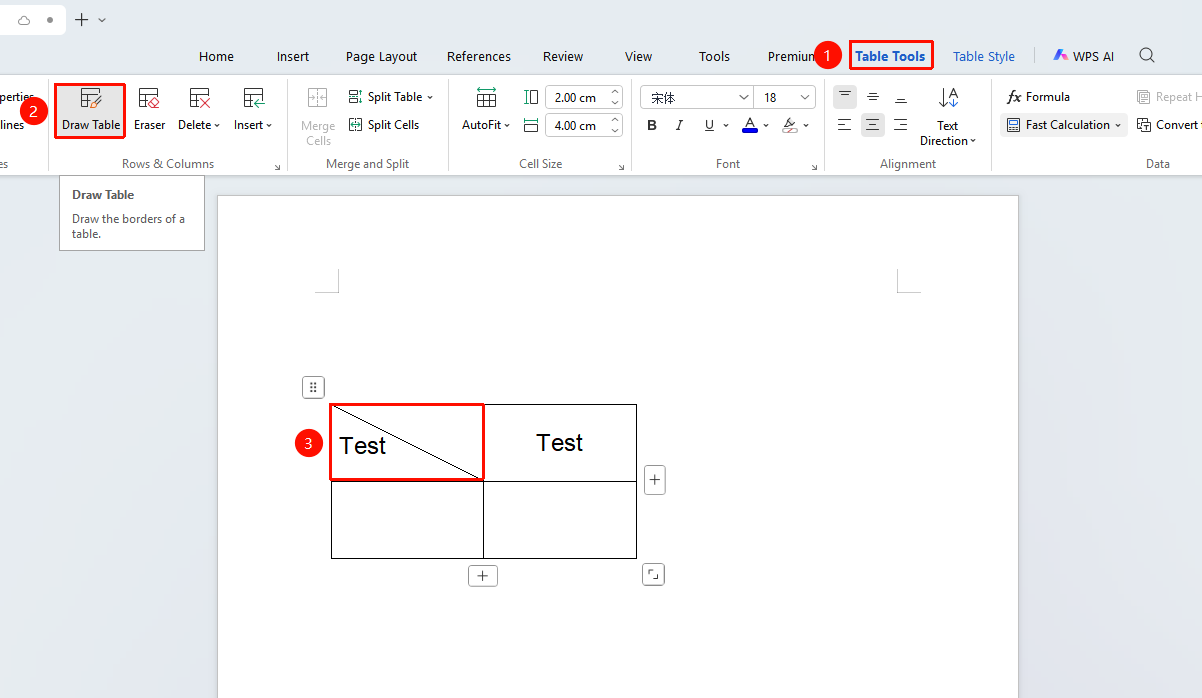Select the References tab
1202x698 pixels.
[479, 56]
